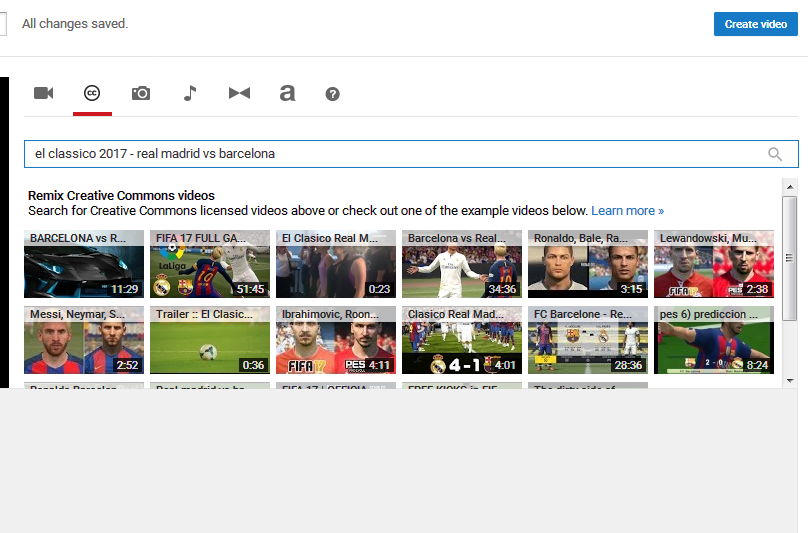Click the search magnifier icon
Image resolution: width=808 pixels, height=533 pixels.
pyautogui.click(x=775, y=154)
